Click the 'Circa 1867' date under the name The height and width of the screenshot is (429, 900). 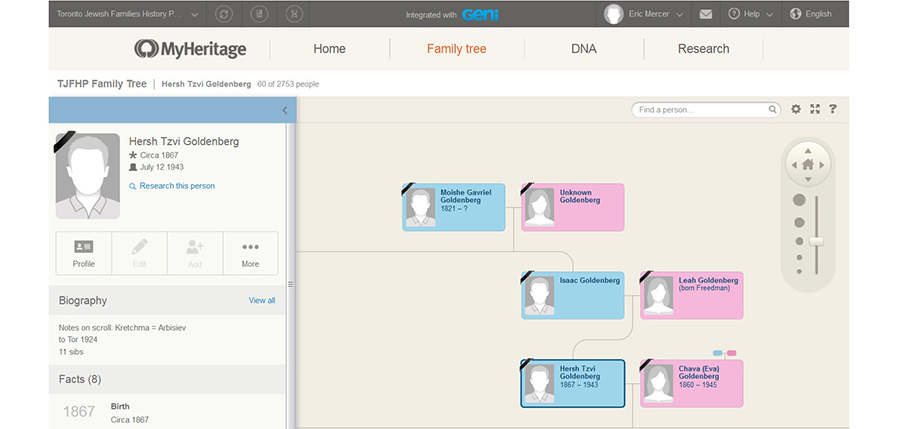click(159, 155)
